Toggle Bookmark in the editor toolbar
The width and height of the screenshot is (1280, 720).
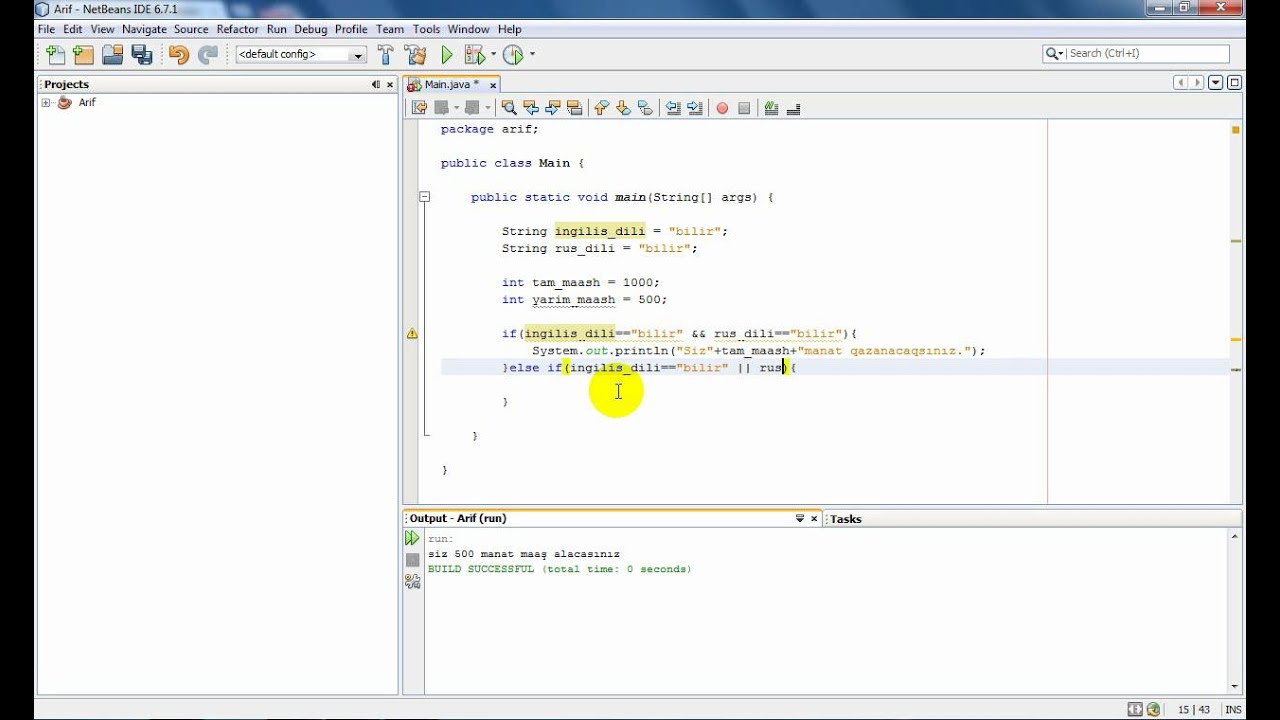pyautogui.click(x=645, y=108)
